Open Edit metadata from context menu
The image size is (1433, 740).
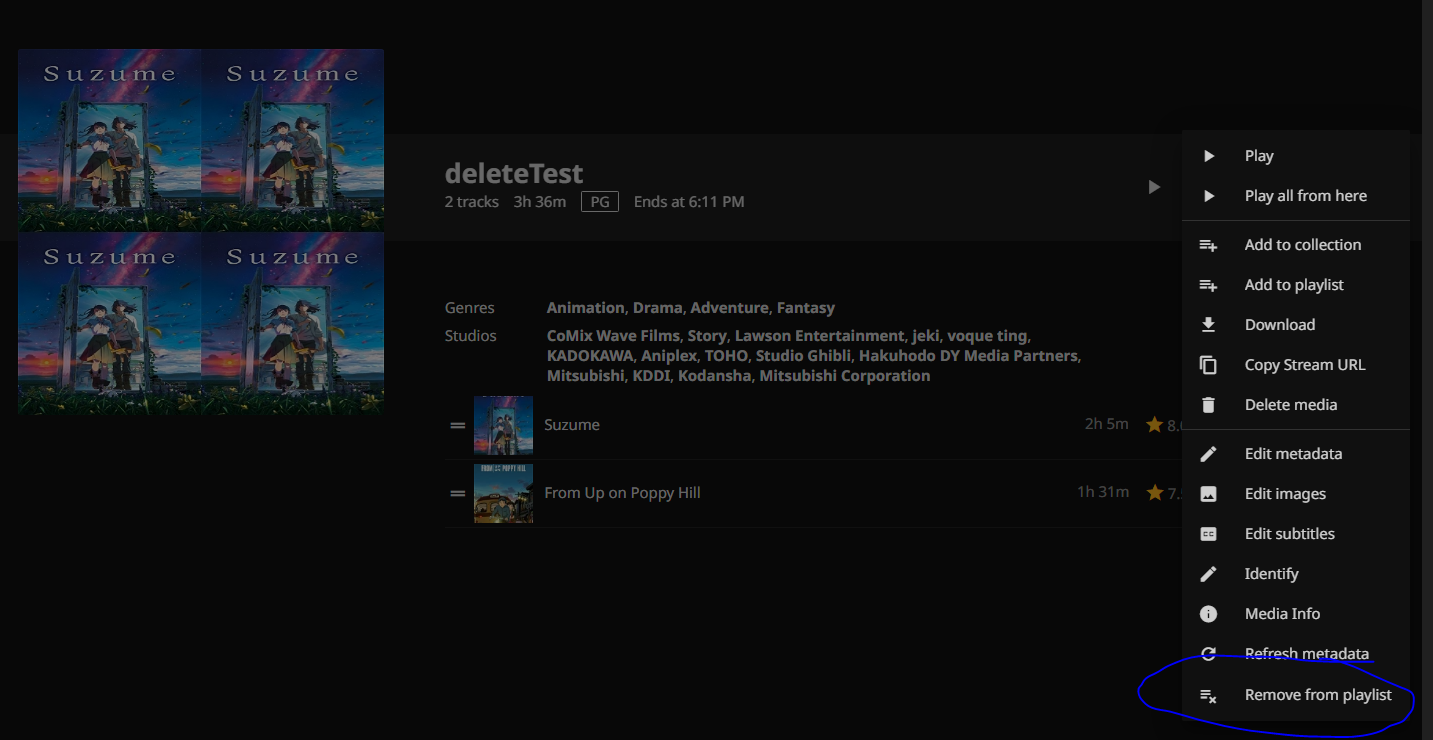pyautogui.click(x=1292, y=454)
